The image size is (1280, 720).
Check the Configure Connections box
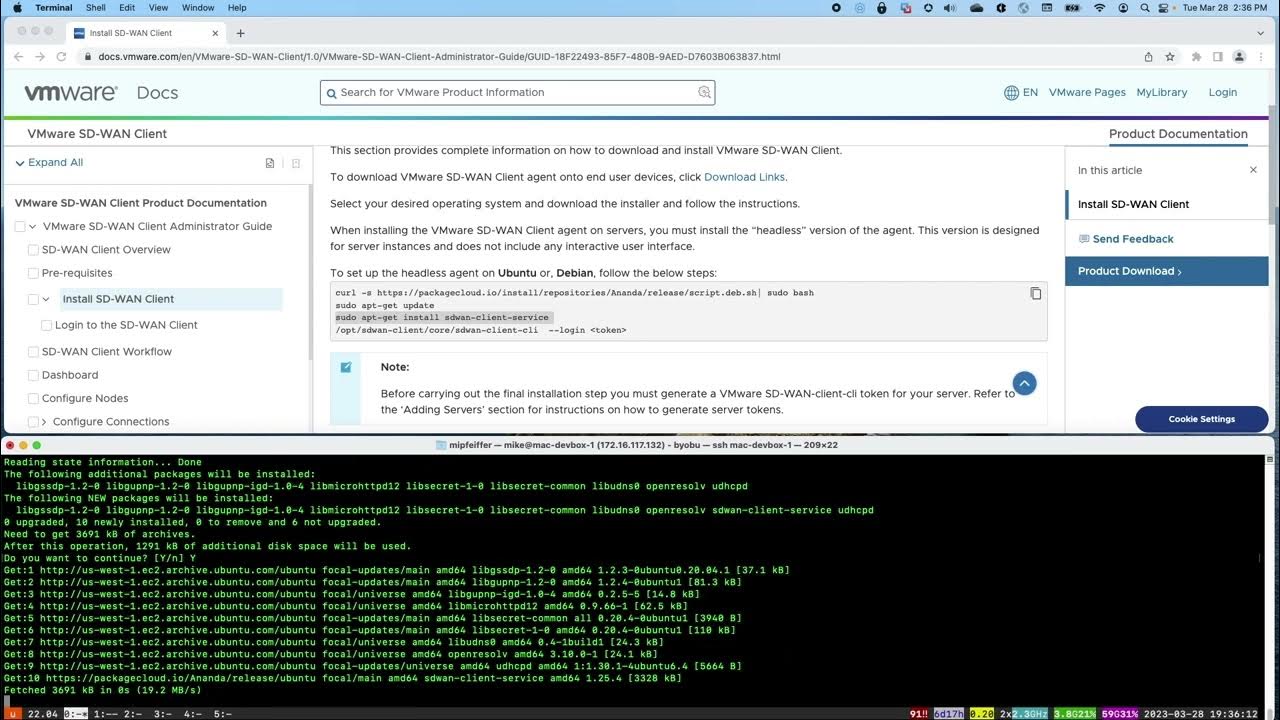pos(33,422)
